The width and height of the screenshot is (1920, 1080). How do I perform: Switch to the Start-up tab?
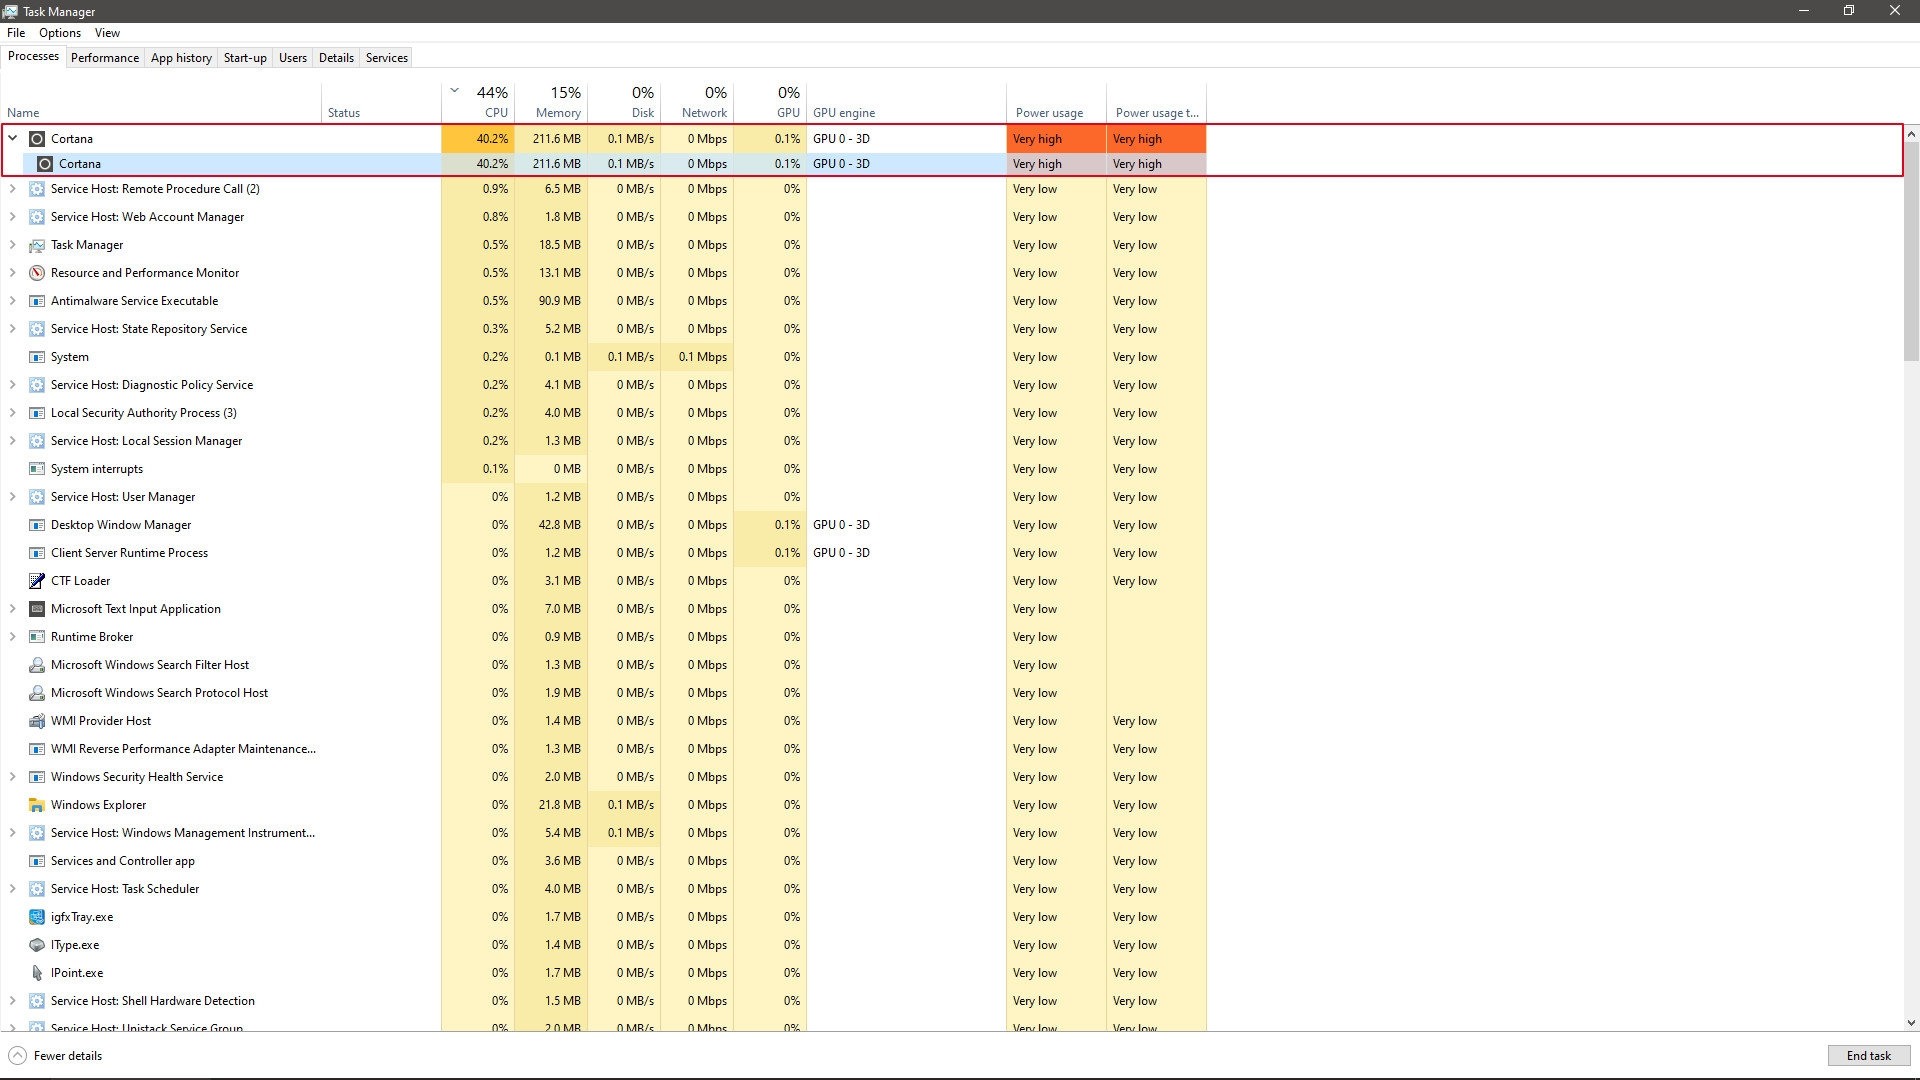pyautogui.click(x=244, y=57)
